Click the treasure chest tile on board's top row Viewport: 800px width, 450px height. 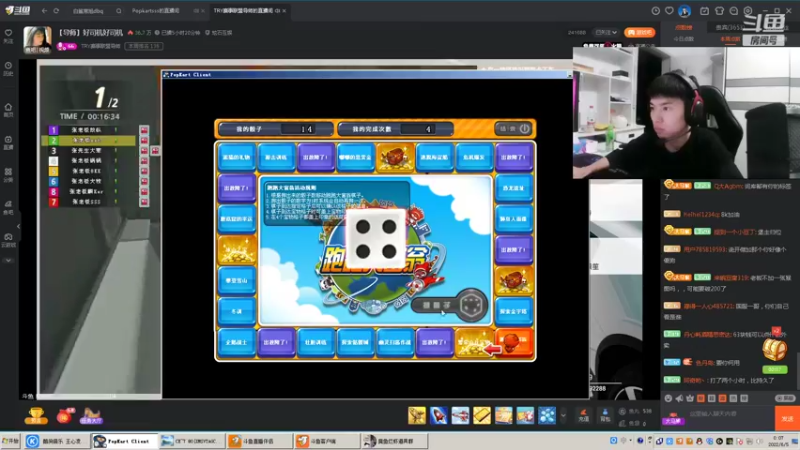[395, 157]
